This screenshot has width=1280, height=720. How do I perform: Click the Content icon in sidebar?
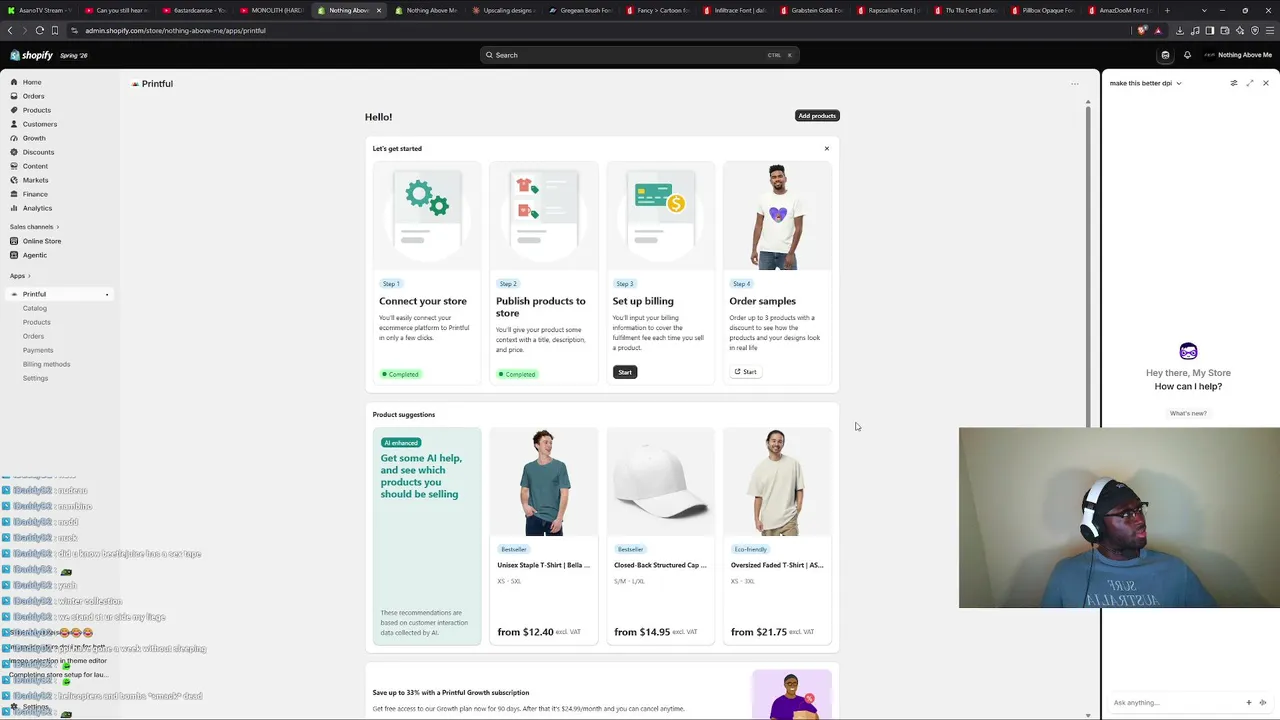14,166
